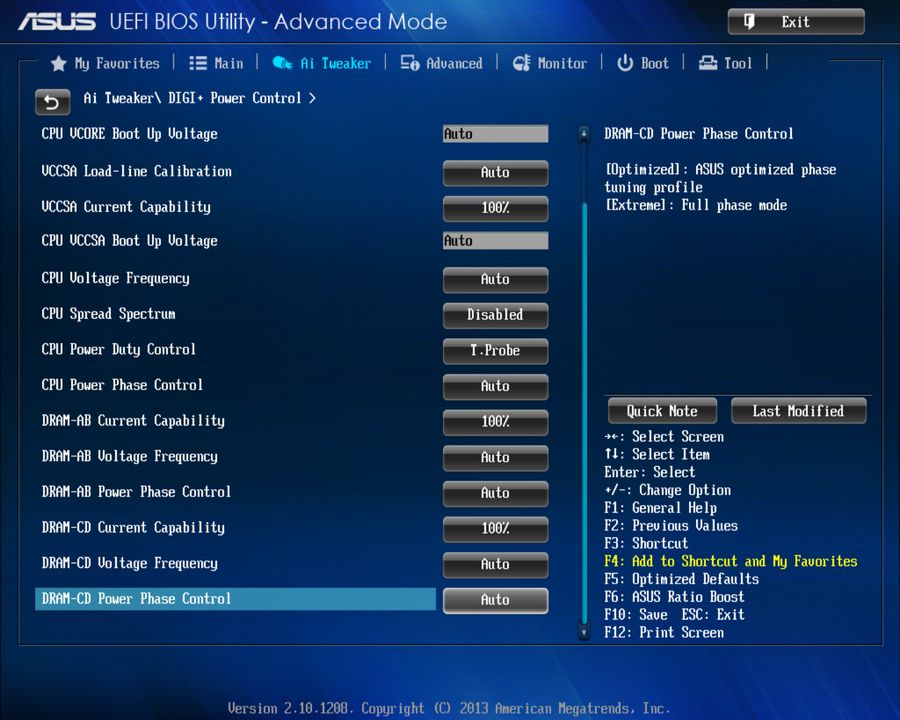
Task: Open the Quick Note panel
Action: click(x=661, y=410)
